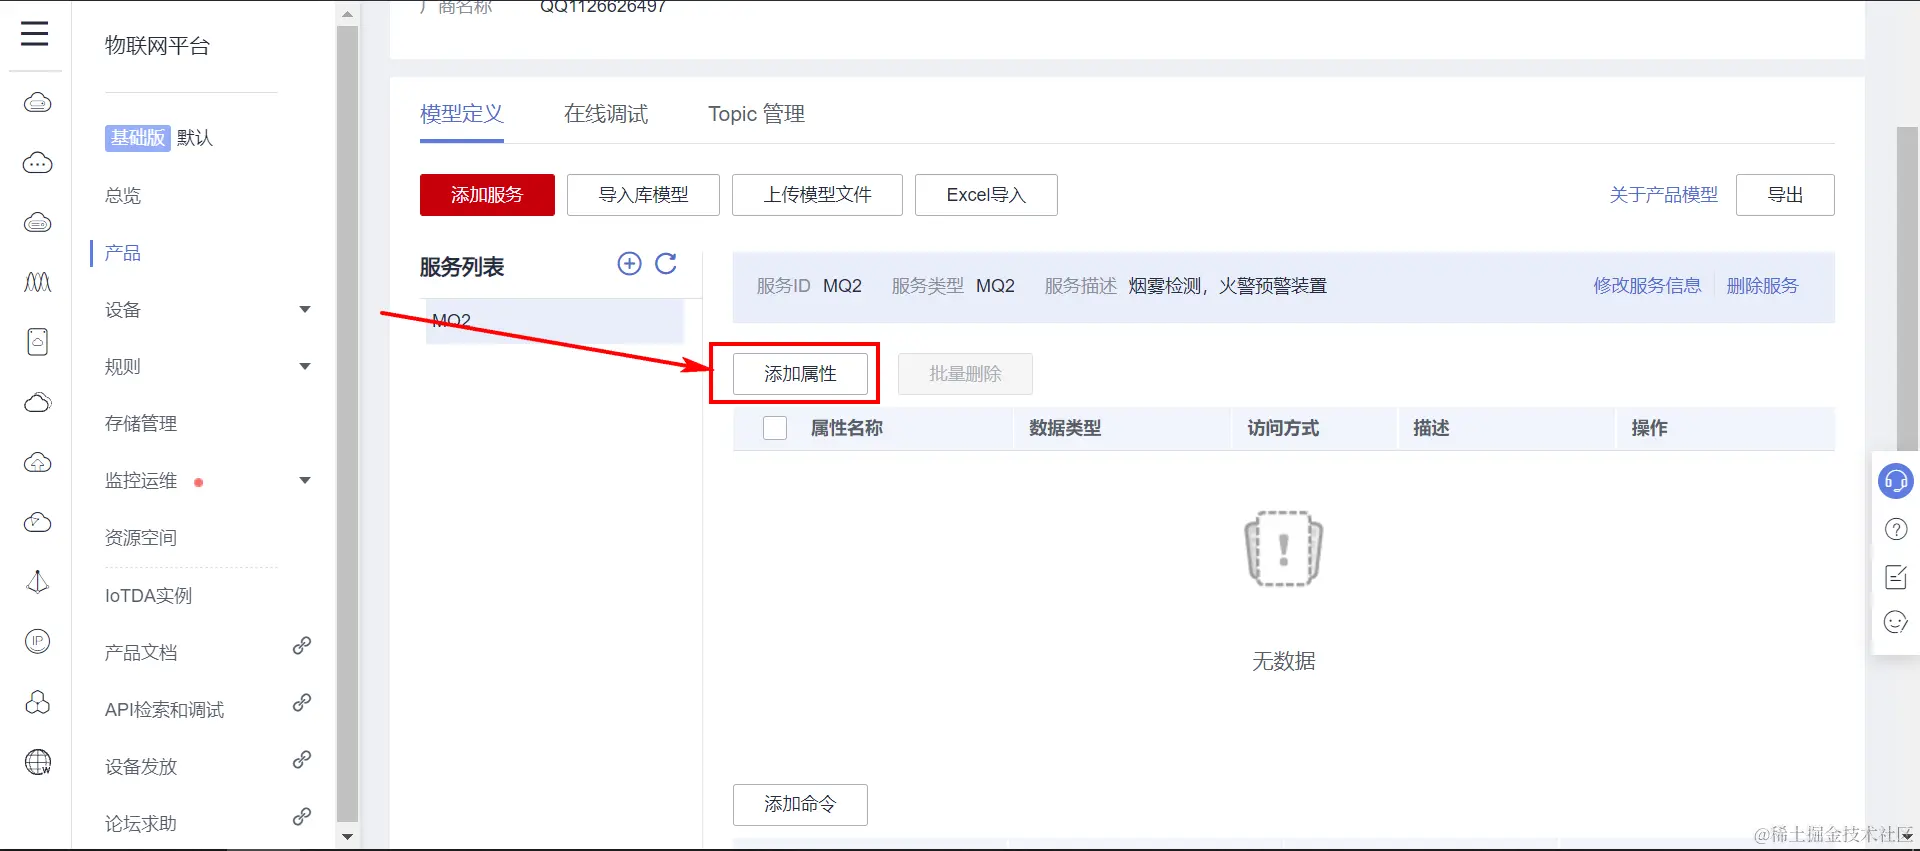Click the 批量删除 button
Viewport: 1920px width, 851px height.
(965, 374)
